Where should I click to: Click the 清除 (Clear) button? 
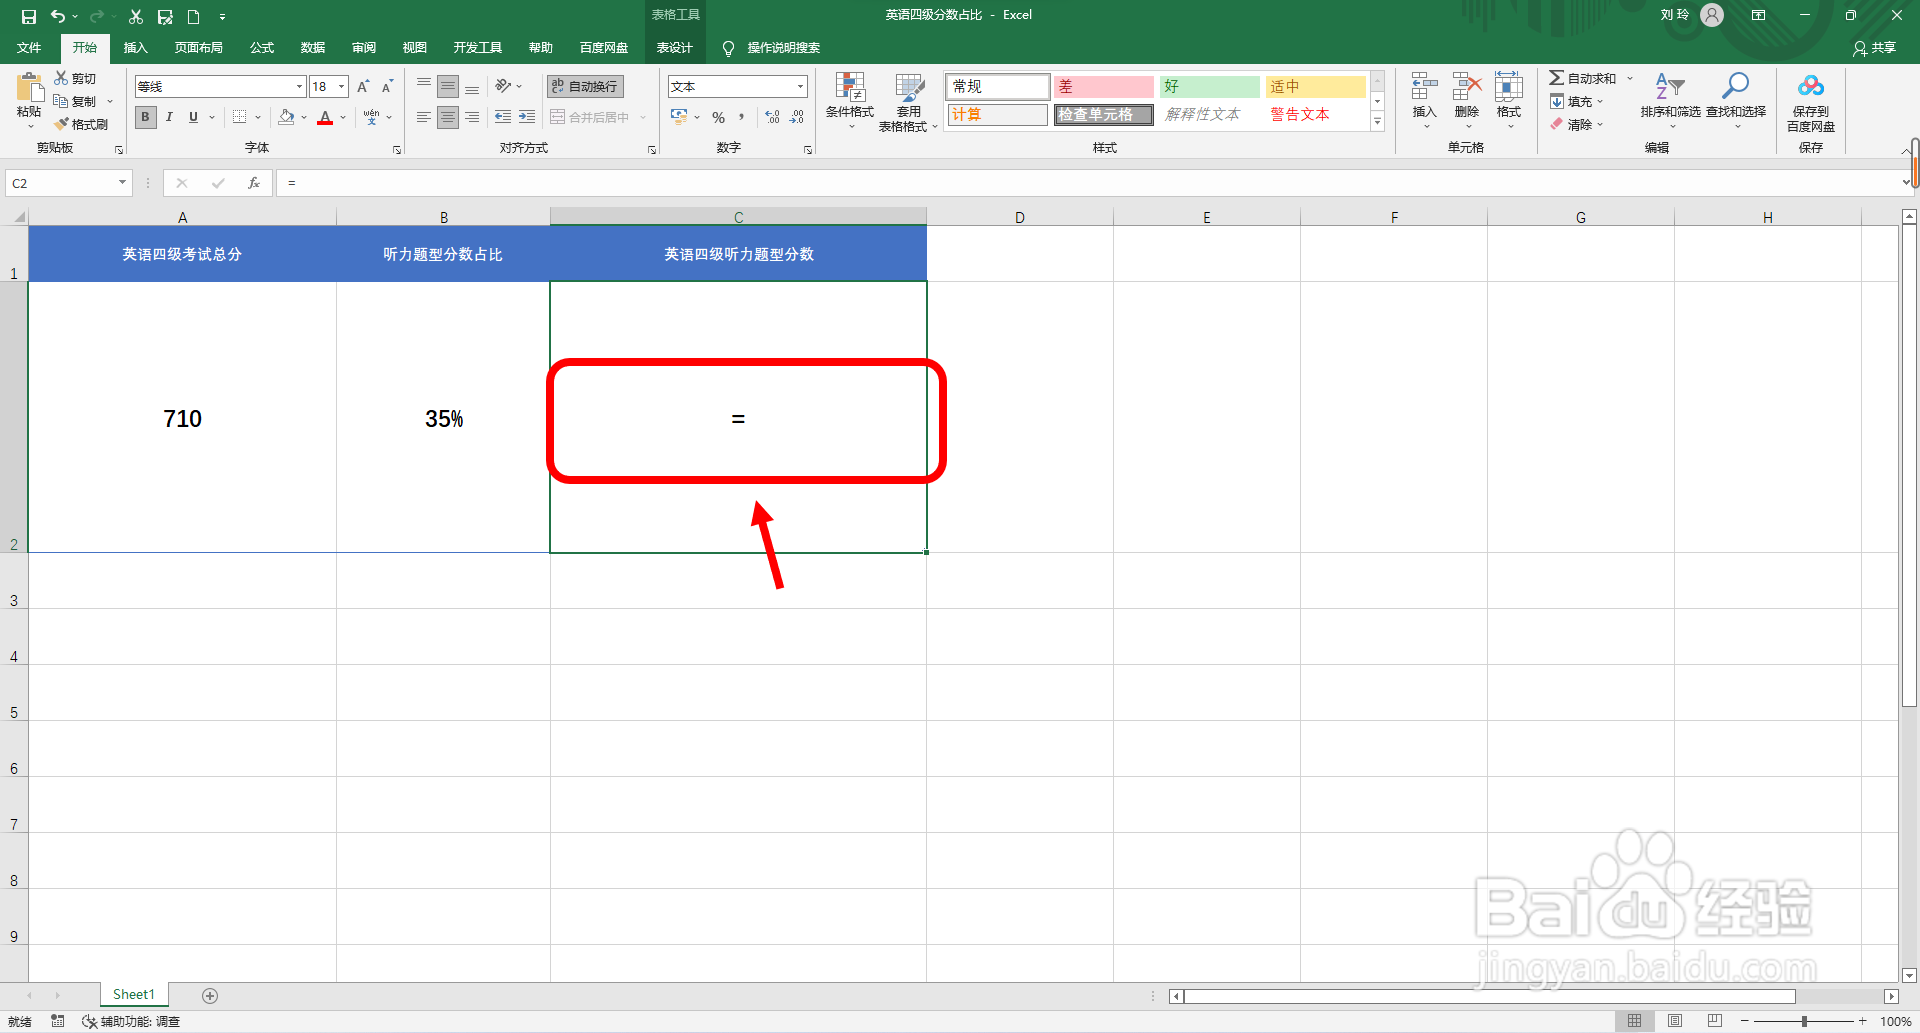(x=1572, y=124)
